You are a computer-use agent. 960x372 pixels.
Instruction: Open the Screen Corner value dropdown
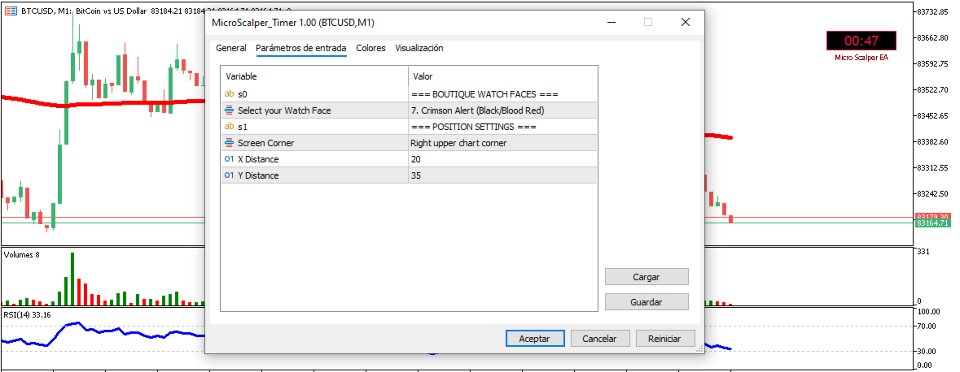coord(503,143)
